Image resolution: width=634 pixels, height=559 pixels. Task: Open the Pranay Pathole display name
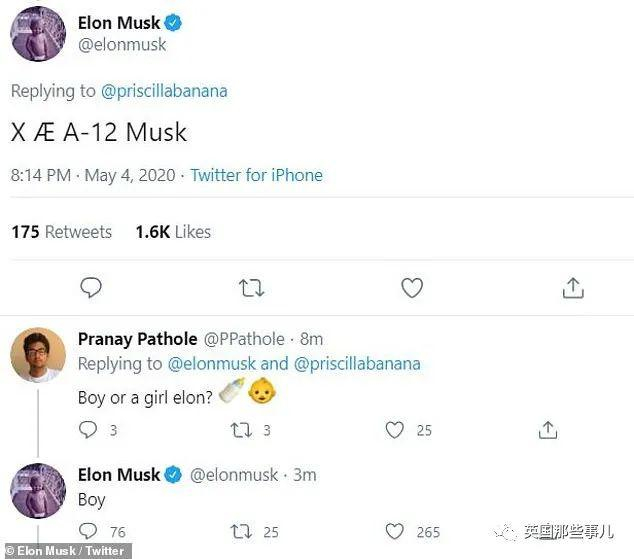click(137, 339)
